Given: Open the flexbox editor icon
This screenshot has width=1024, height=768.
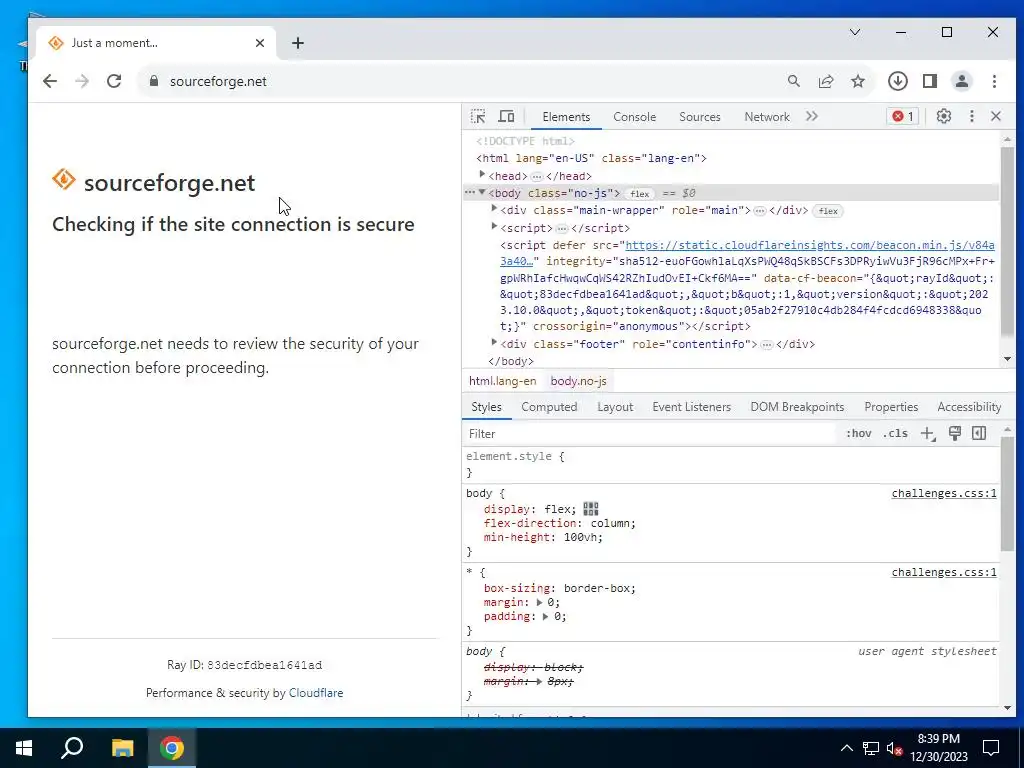Looking at the screenshot, I should tap(590, 509).
